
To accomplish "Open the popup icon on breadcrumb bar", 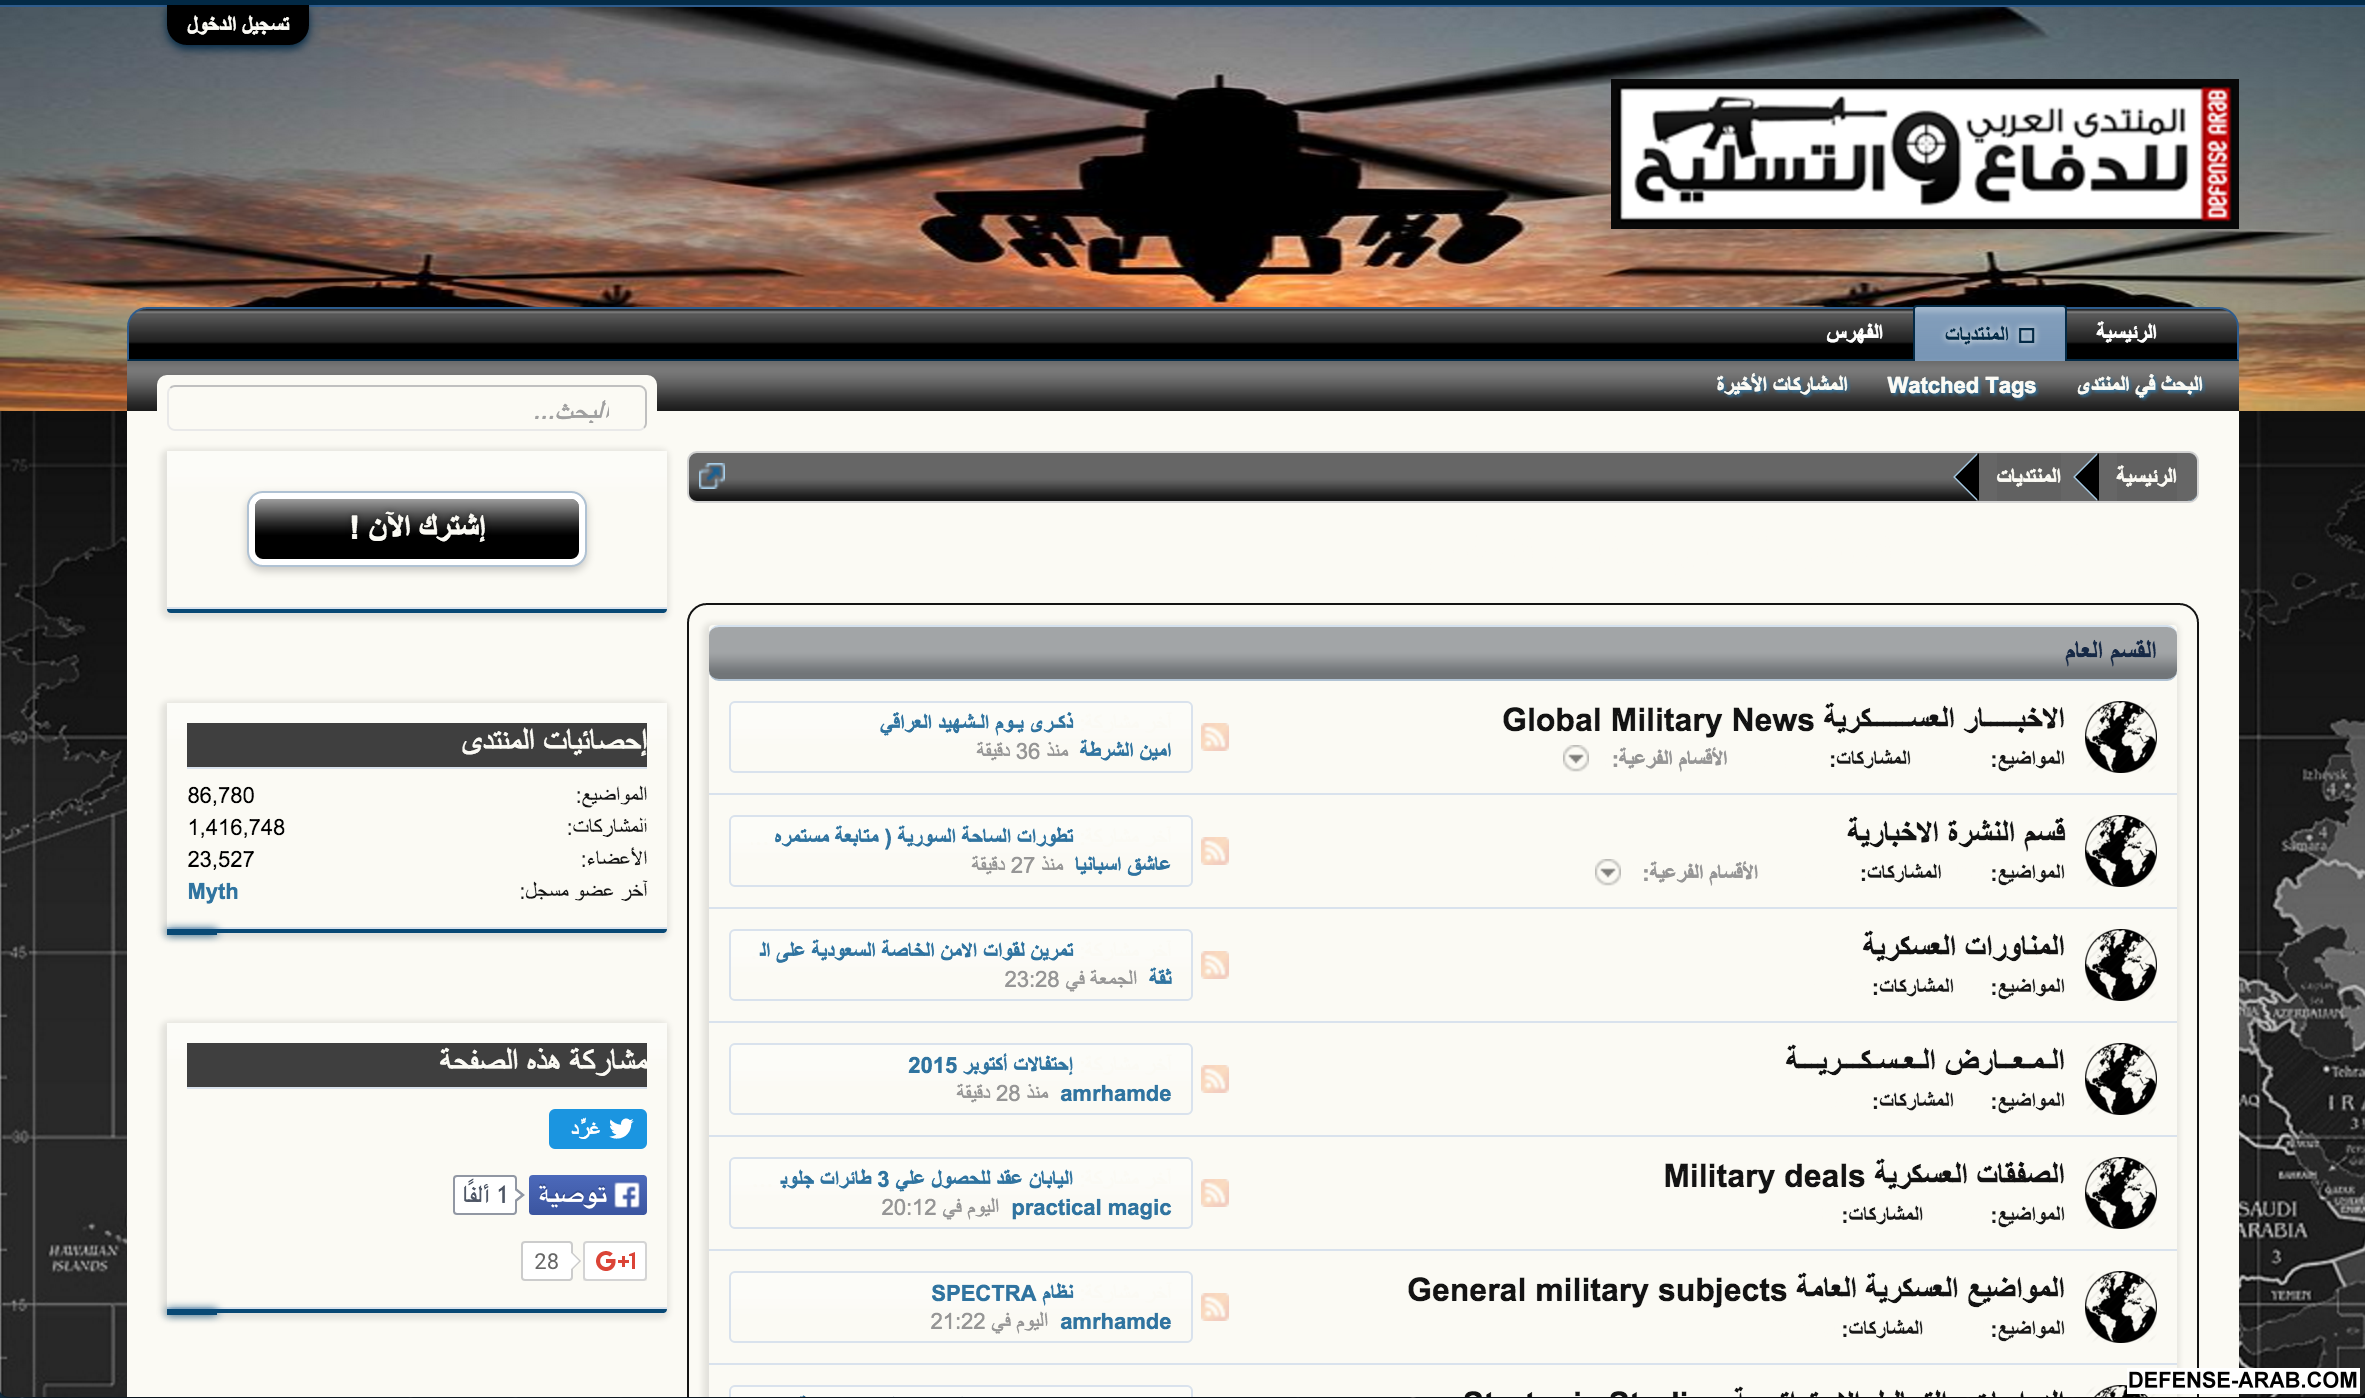I will coord(711,476).
